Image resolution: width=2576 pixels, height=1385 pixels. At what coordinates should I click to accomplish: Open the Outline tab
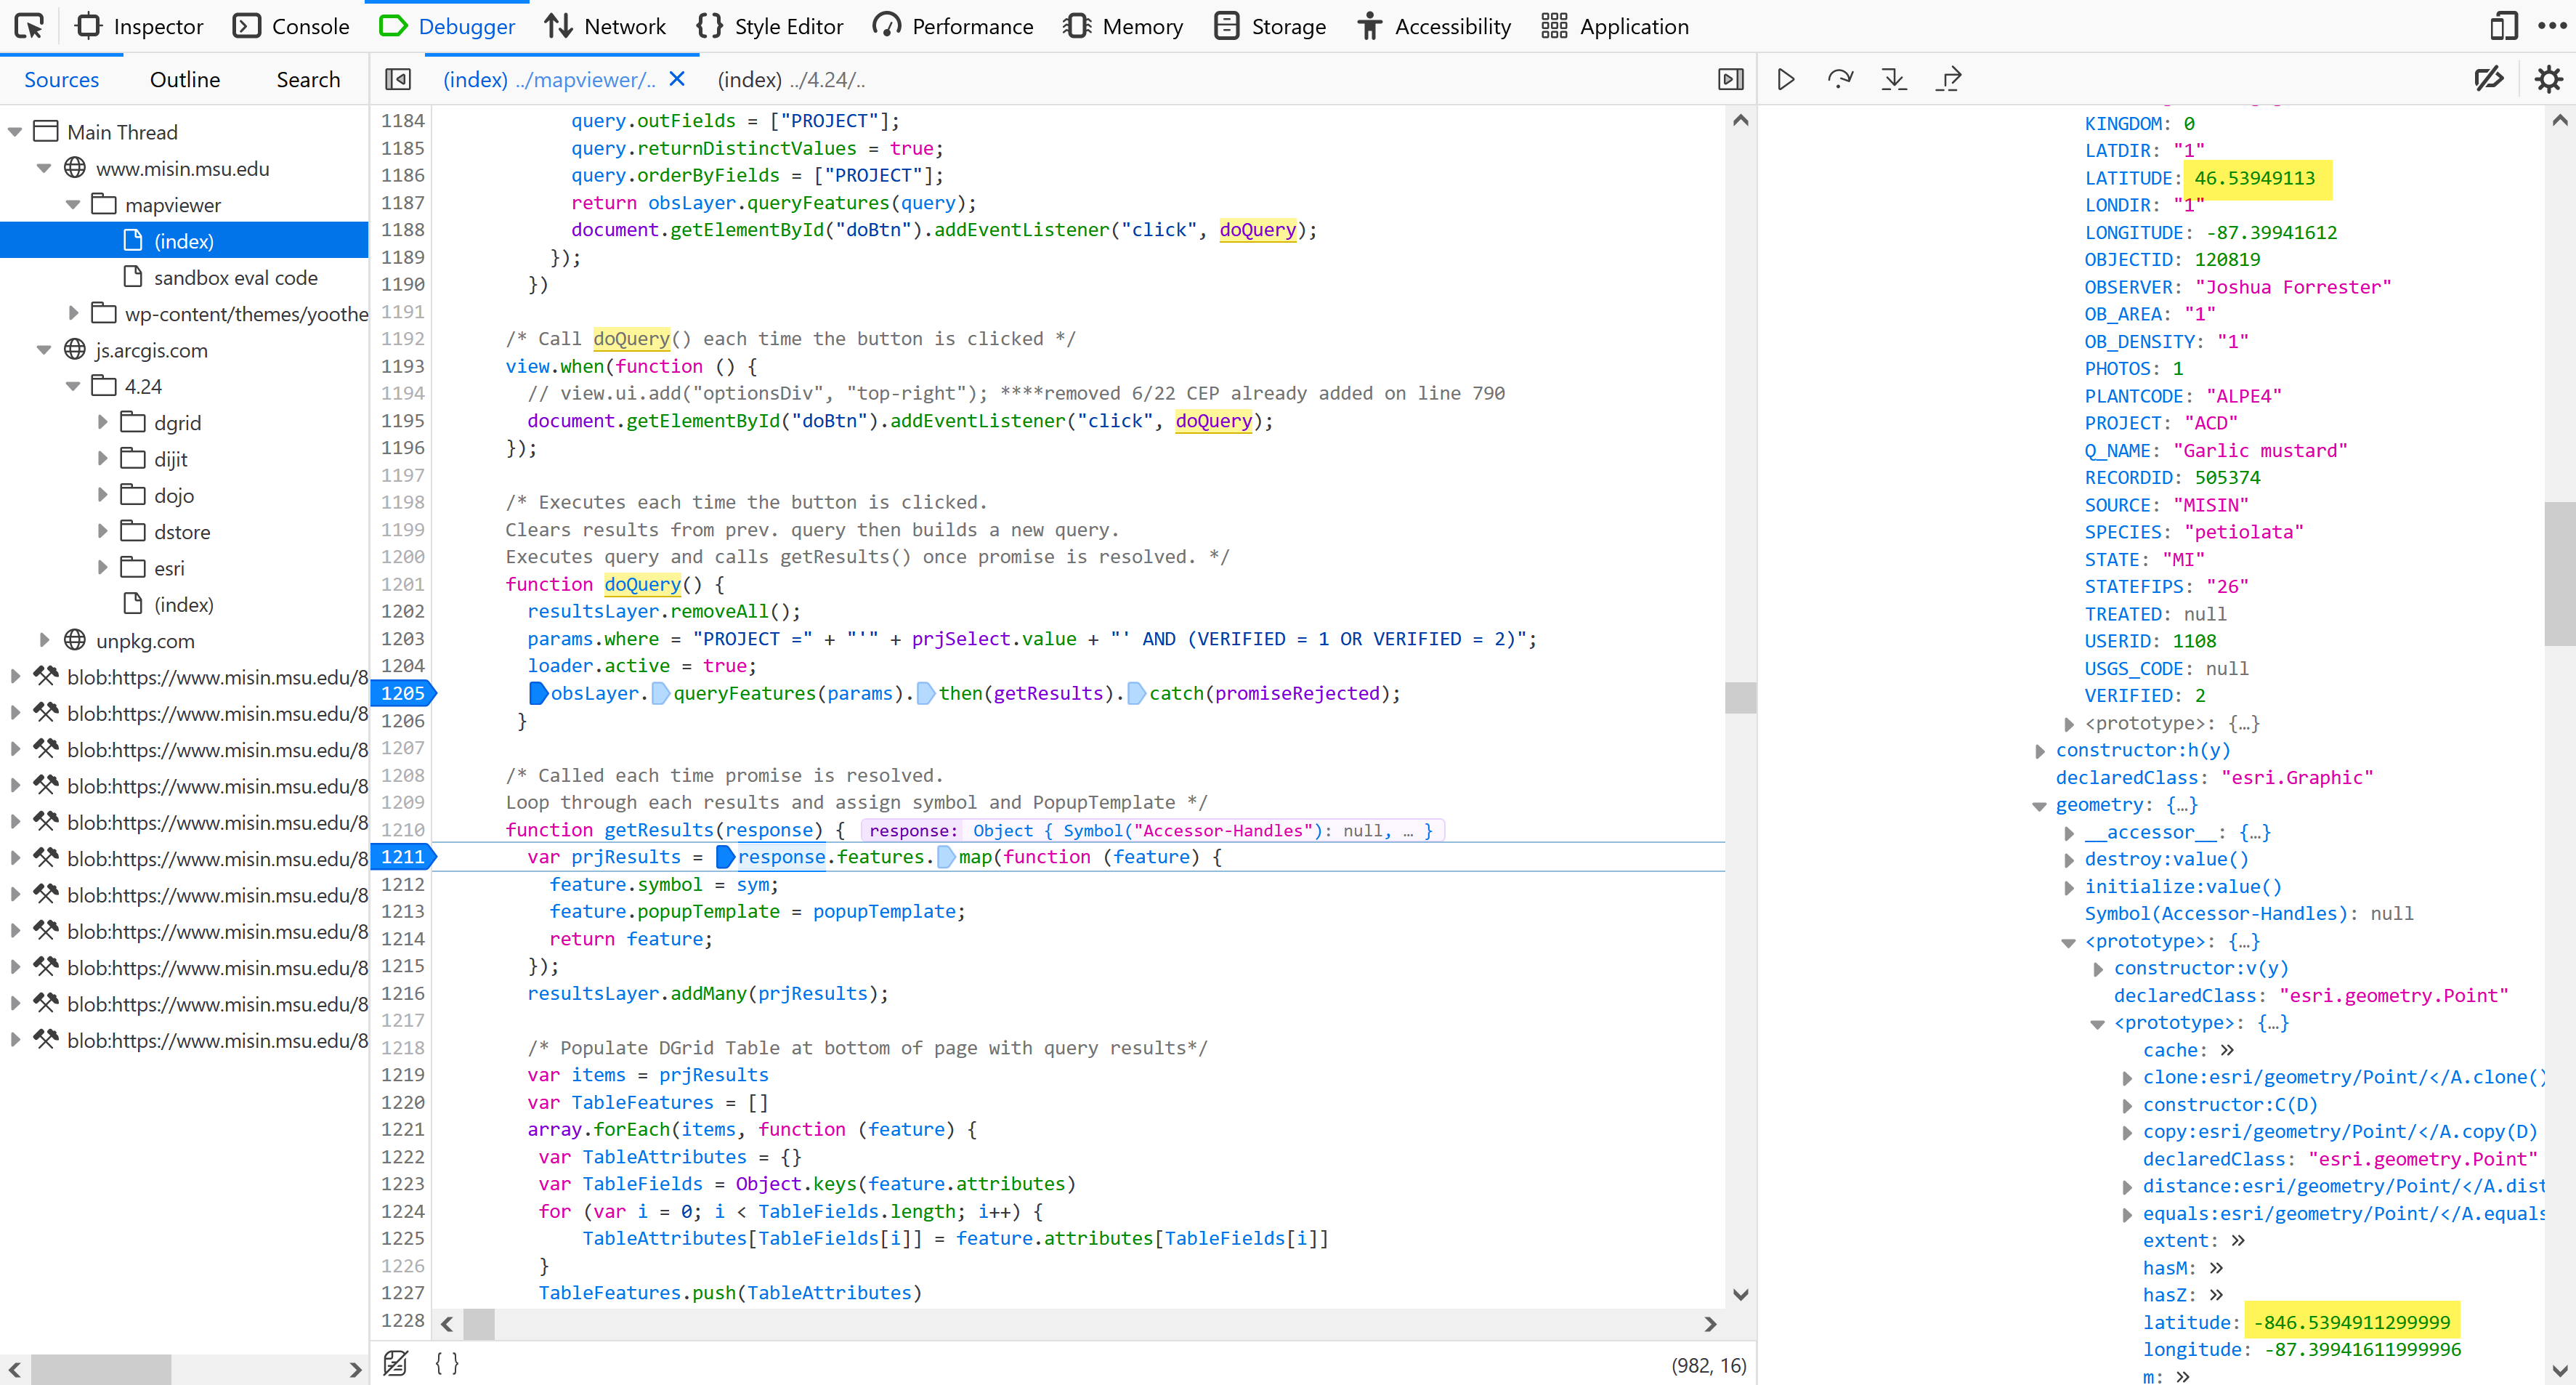pos(184,79)
